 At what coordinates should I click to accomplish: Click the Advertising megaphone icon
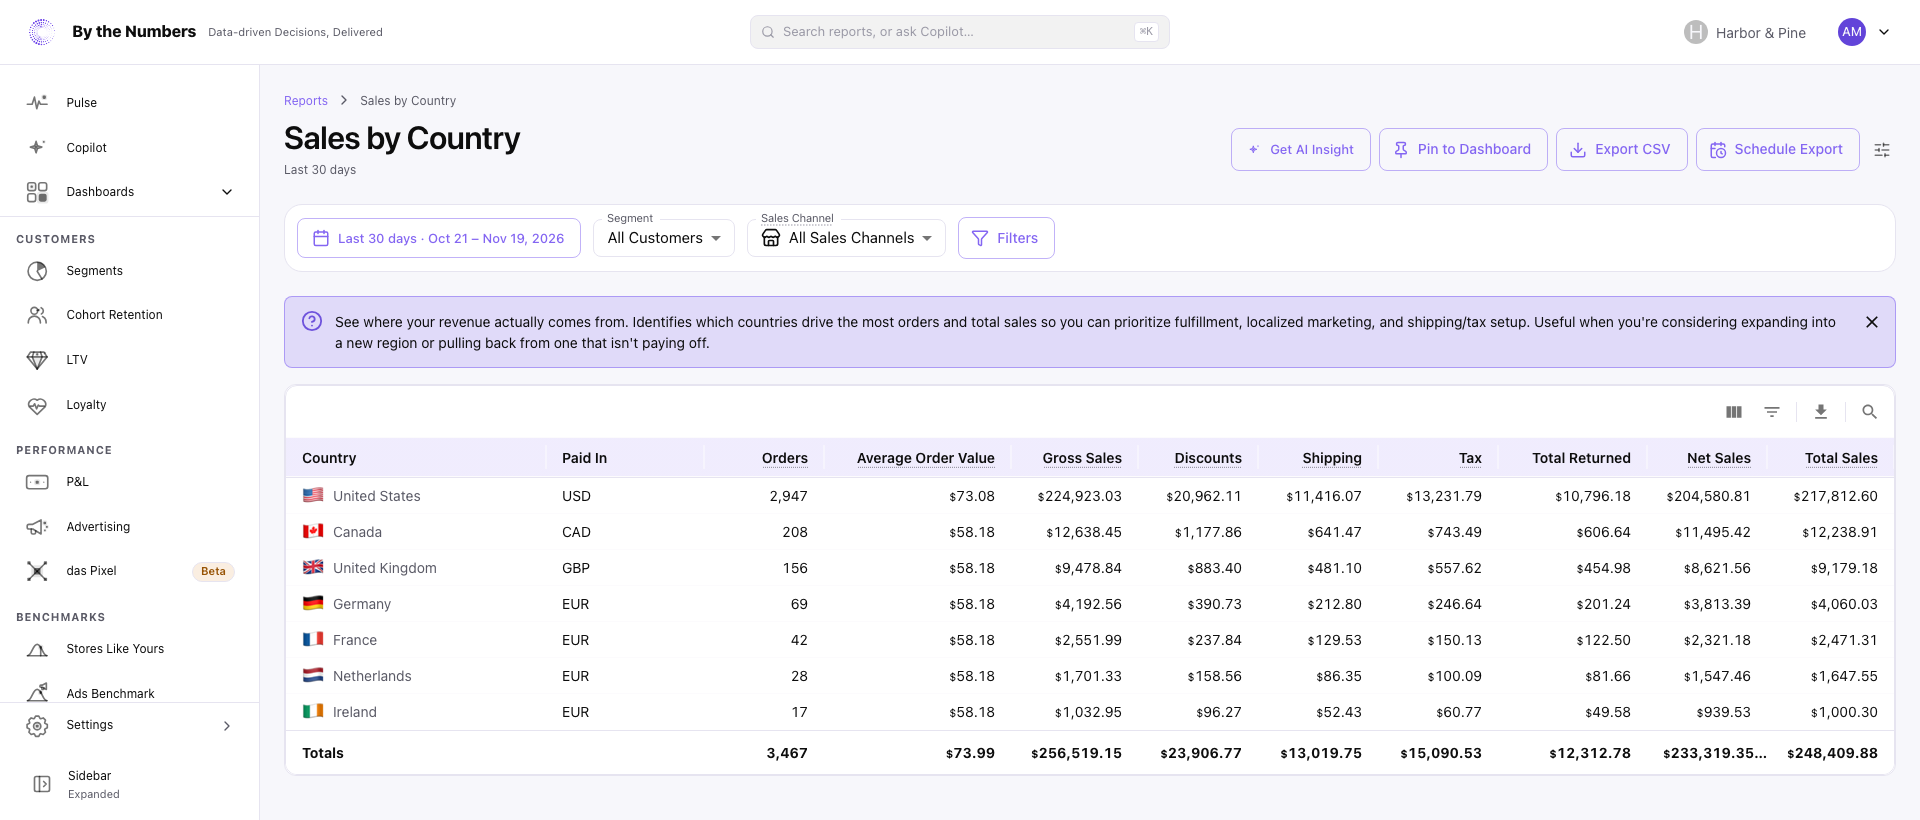pyautogui.click(x=37, y=527)
